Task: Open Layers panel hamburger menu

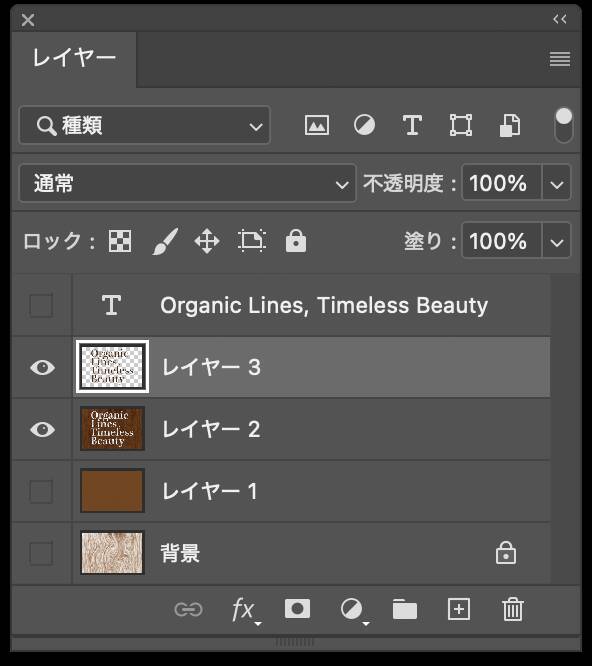Action: 560,59
